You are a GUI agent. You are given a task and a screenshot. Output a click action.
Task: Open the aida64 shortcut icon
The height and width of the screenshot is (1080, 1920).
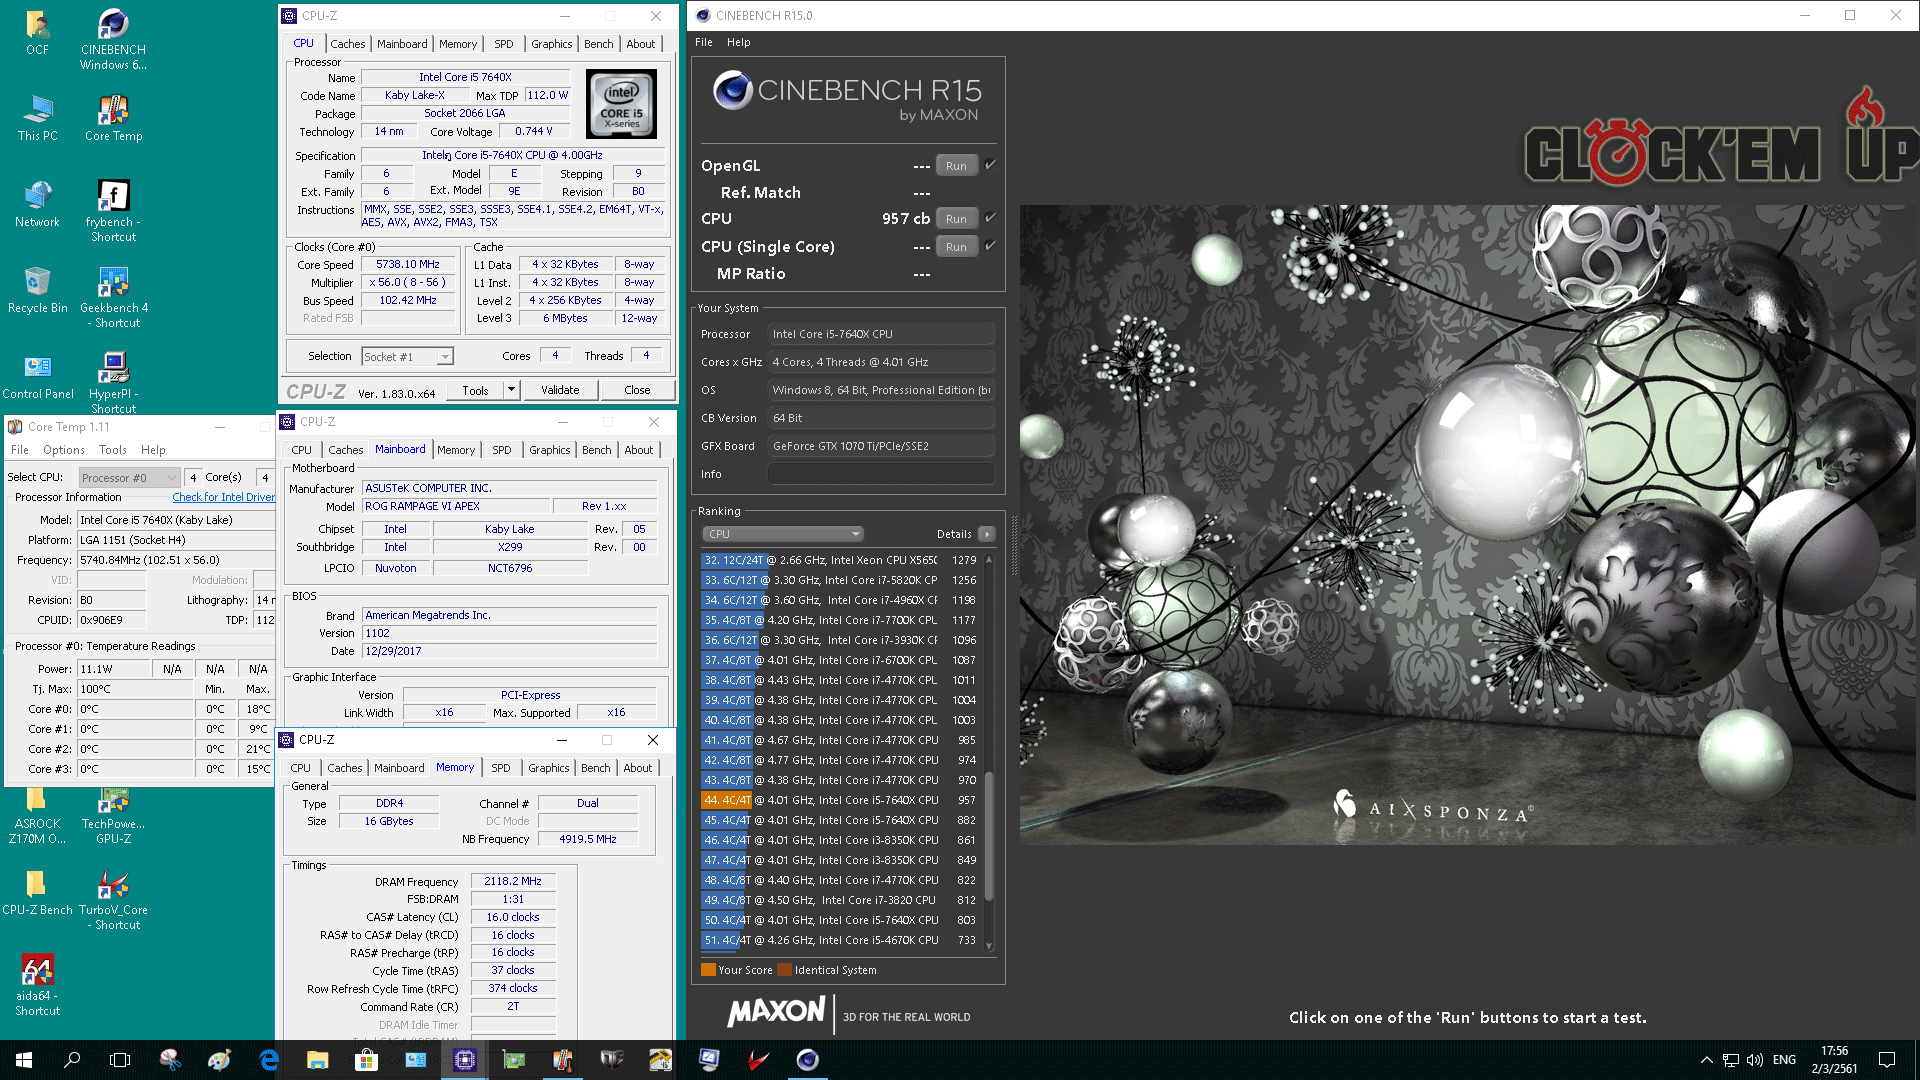(x=38, y=972)
